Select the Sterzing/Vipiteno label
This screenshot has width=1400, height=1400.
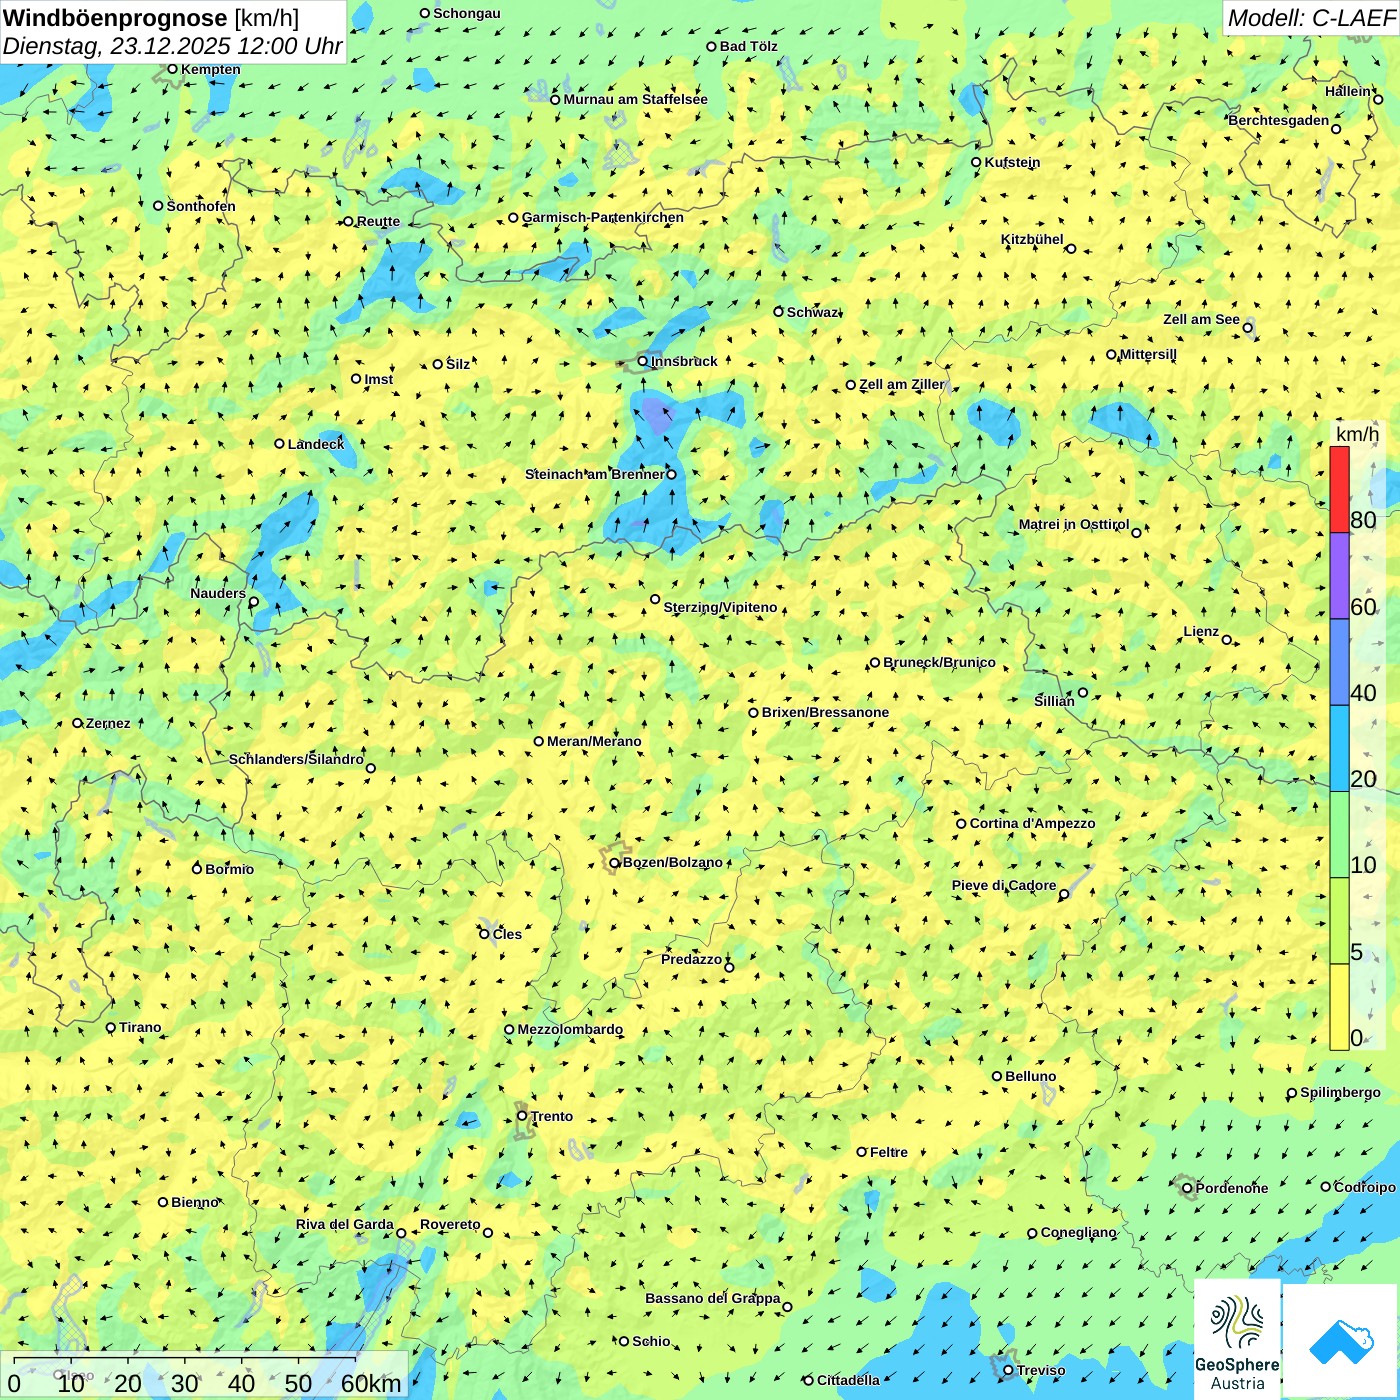720,607
